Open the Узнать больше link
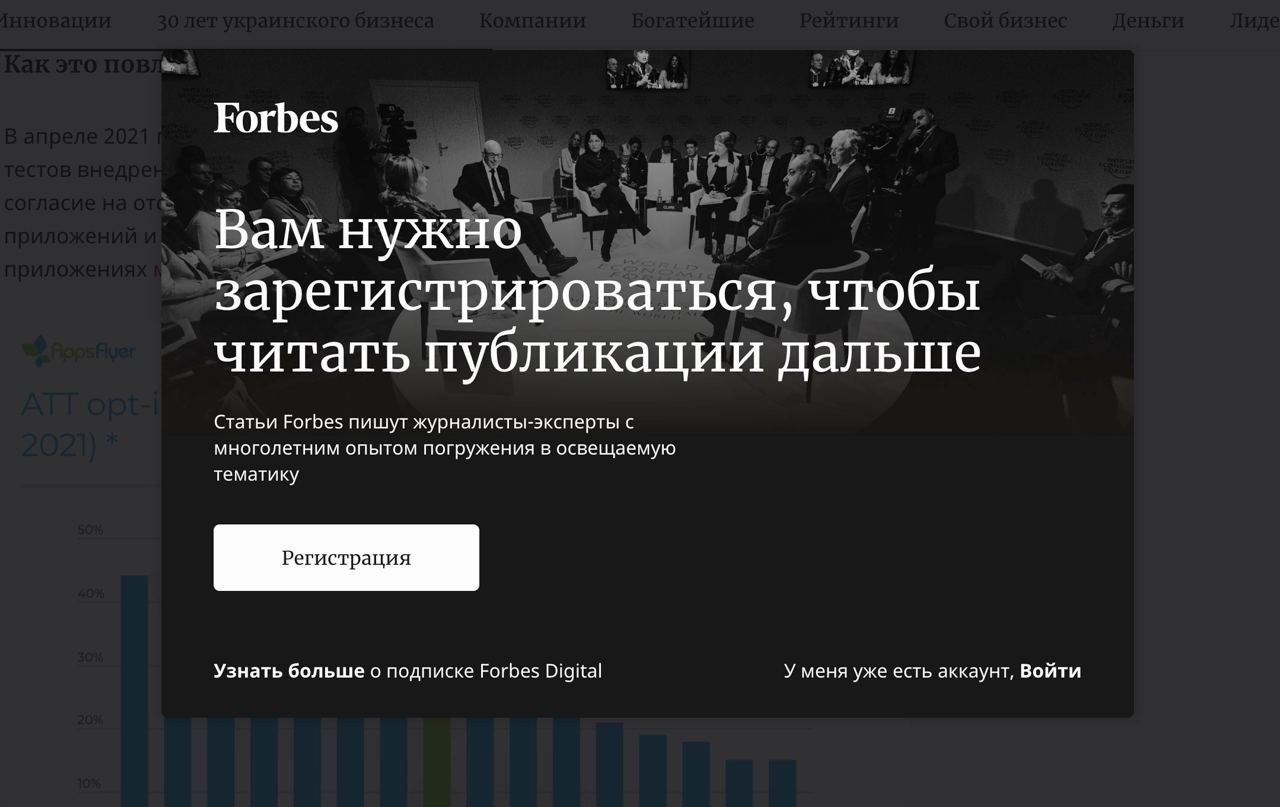 click(289, 671)
